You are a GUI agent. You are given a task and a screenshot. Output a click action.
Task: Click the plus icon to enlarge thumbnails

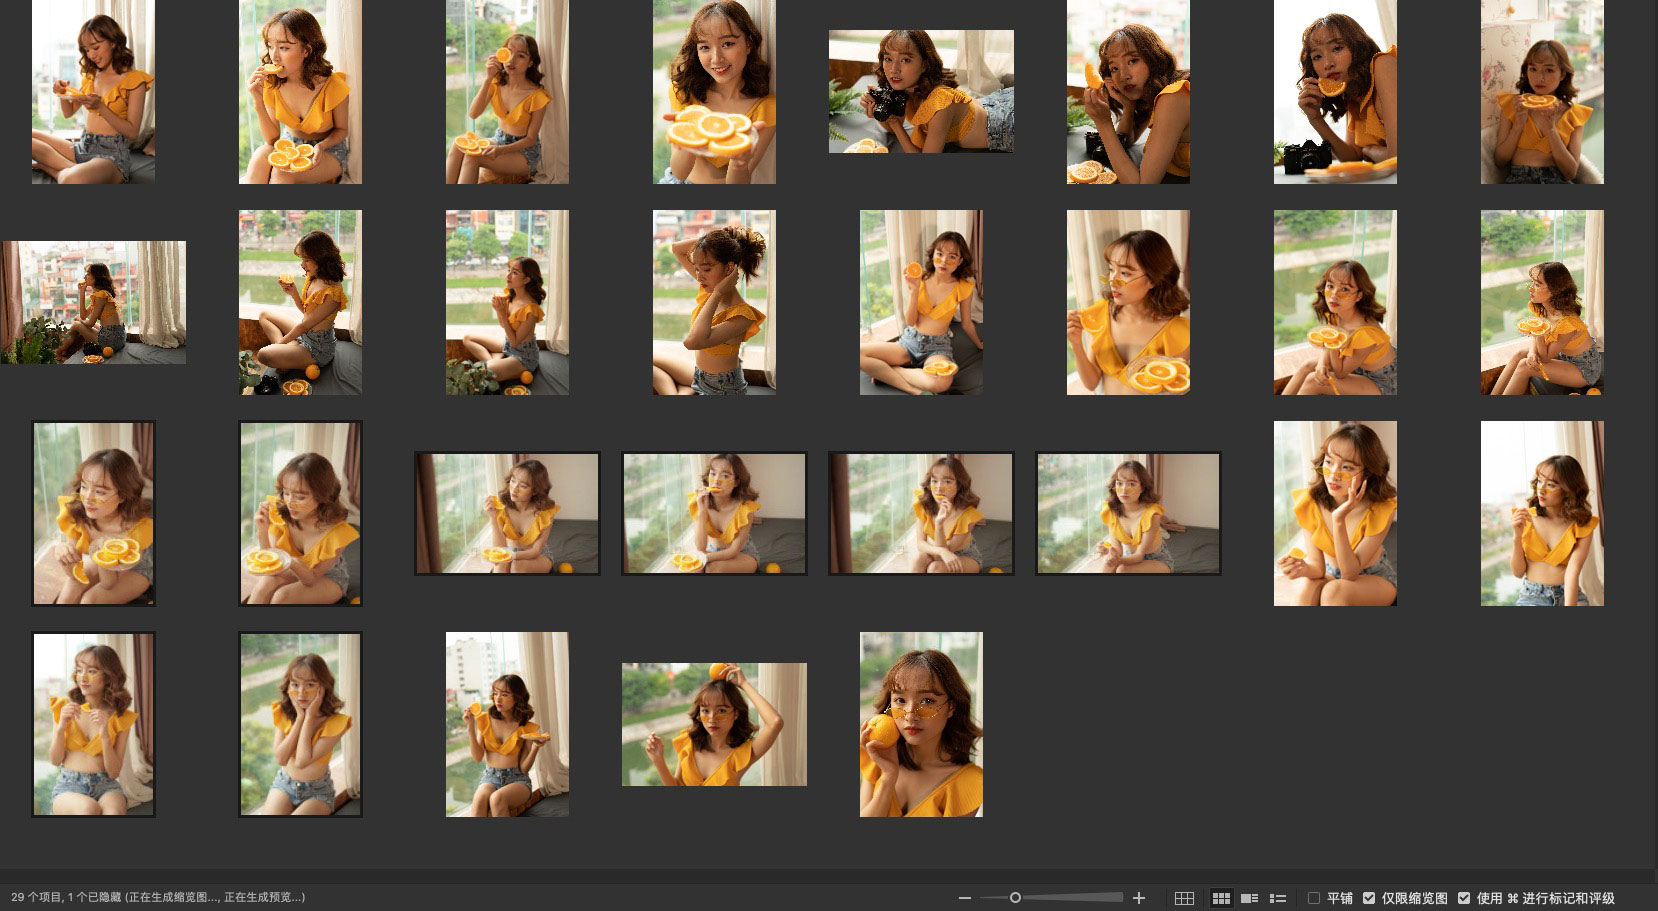point(1138,898)
